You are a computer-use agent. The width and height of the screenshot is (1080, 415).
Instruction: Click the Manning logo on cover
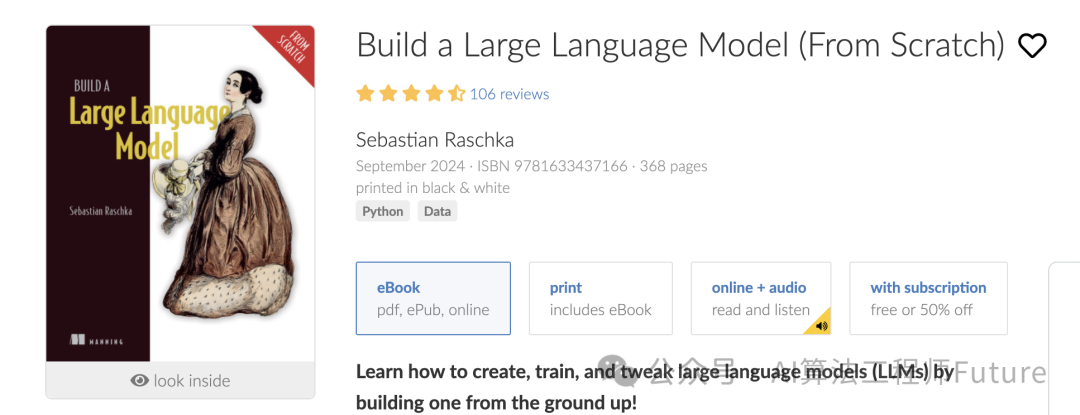[x=96, y=341]
